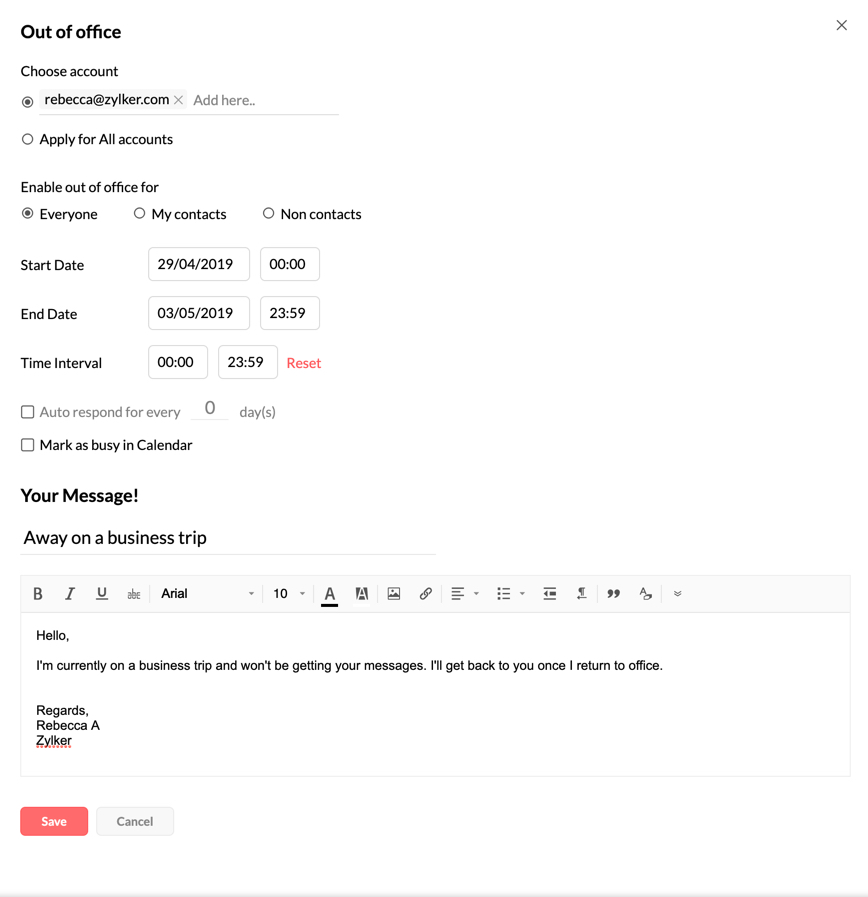Open the font color picker
The image size is (868, 897).
tap(330, 594)
